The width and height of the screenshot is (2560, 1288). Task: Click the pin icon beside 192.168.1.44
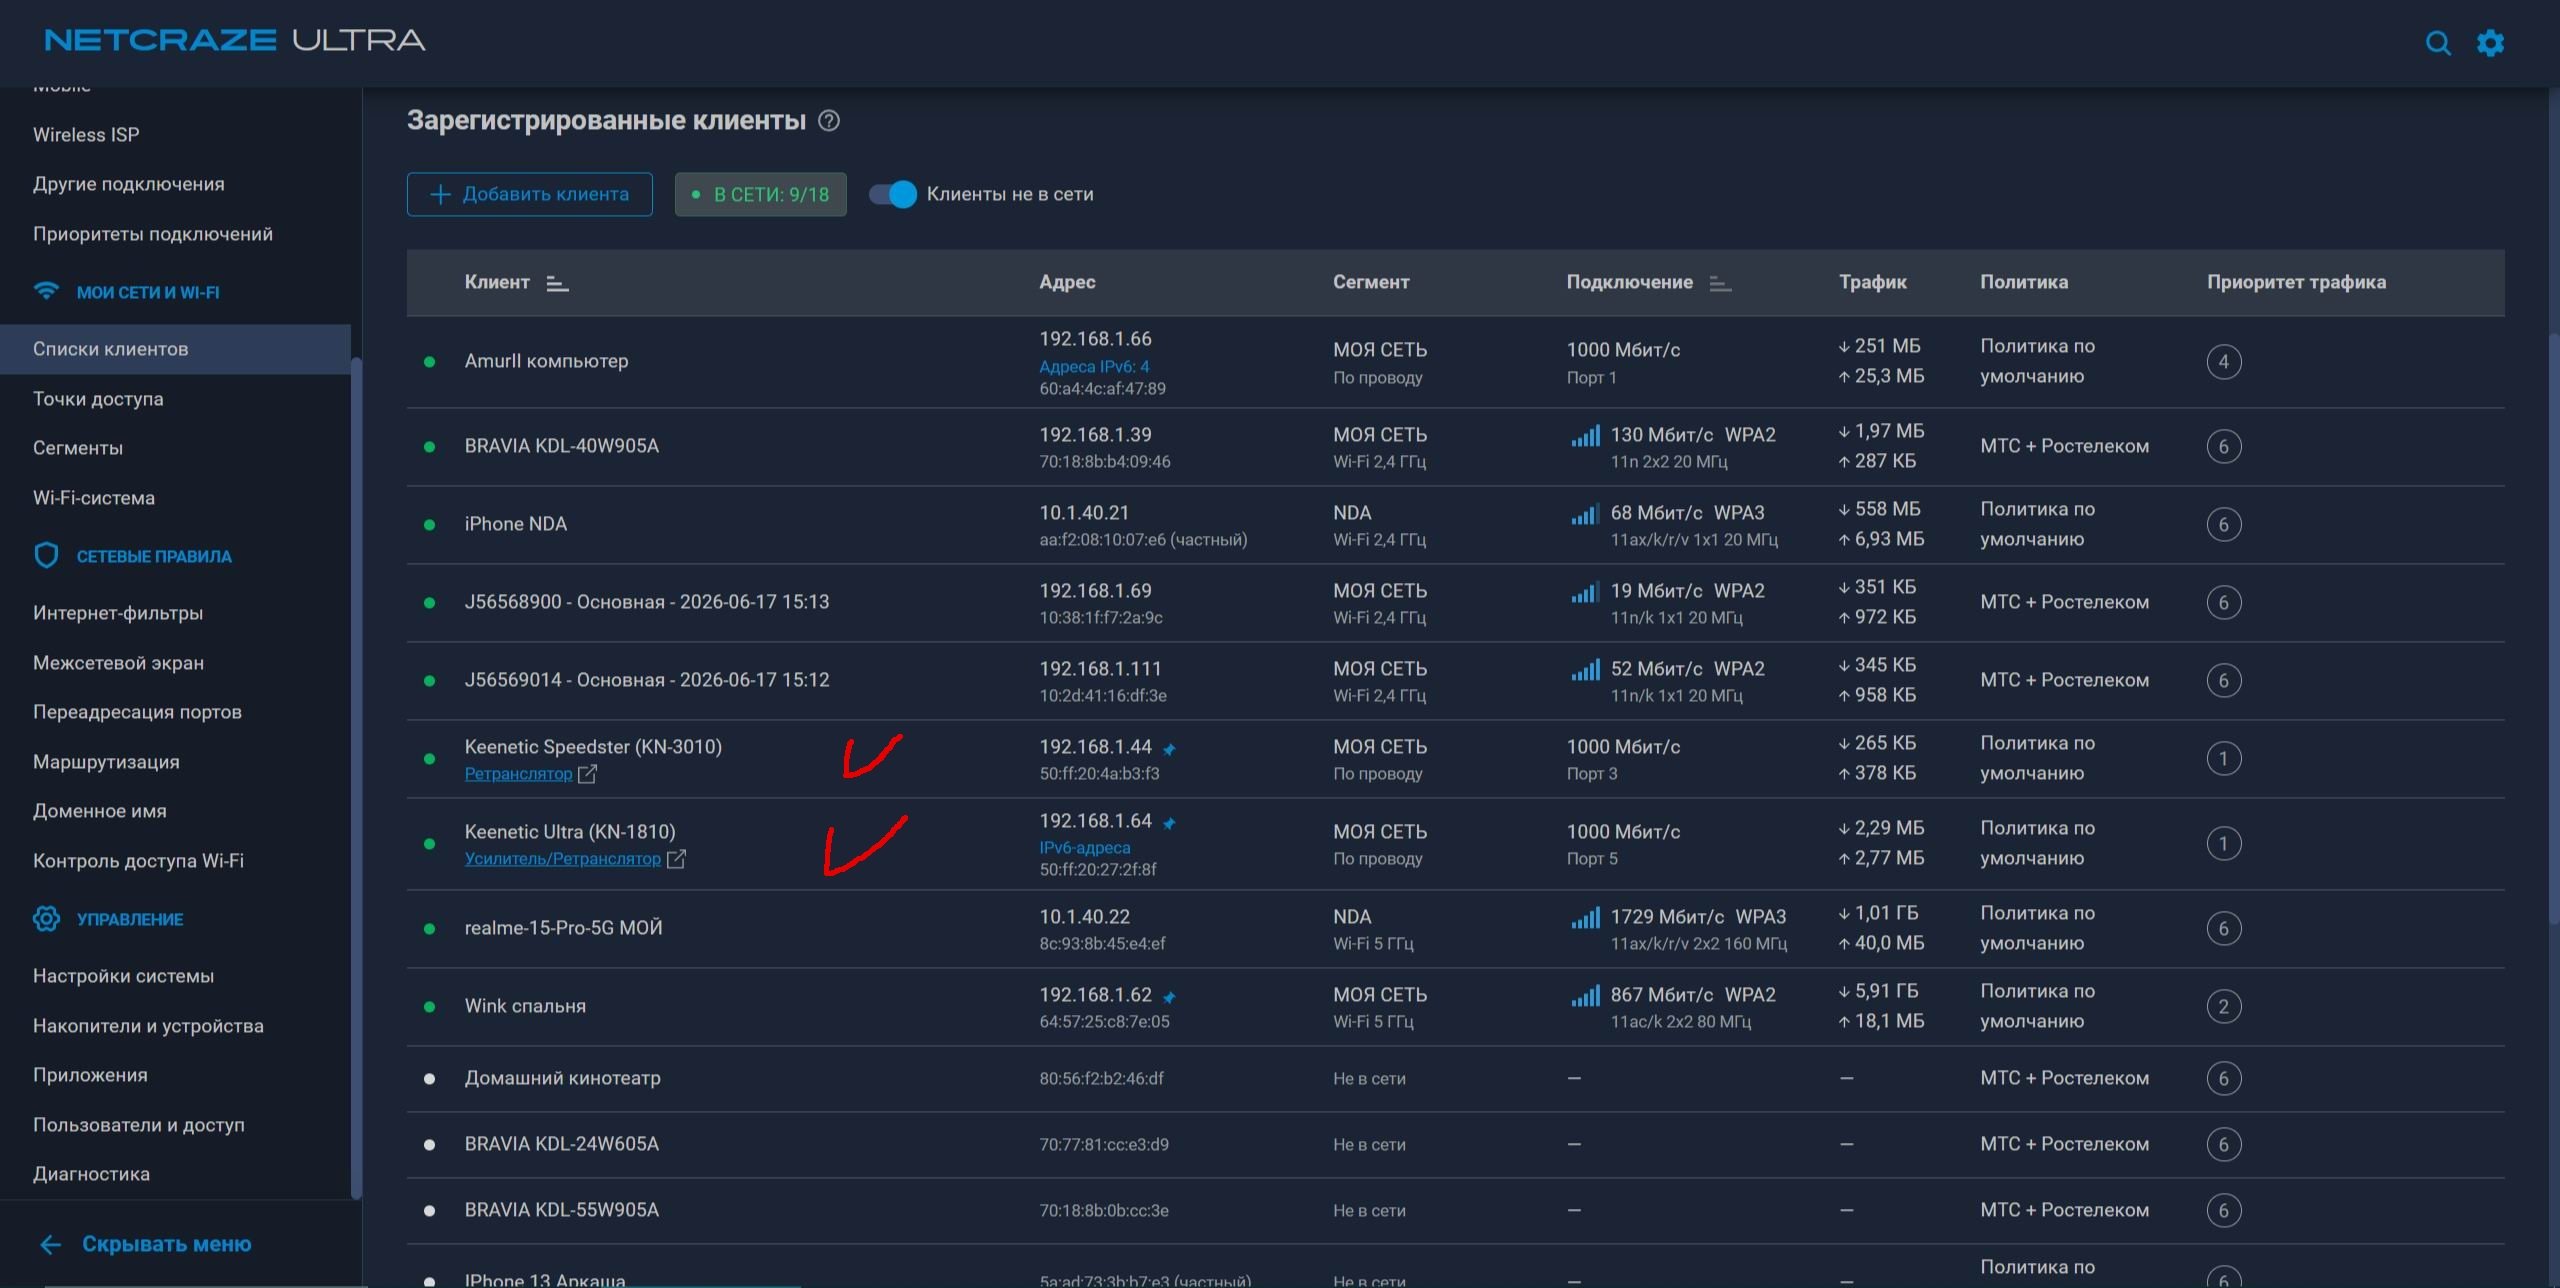click(1169, 749)
